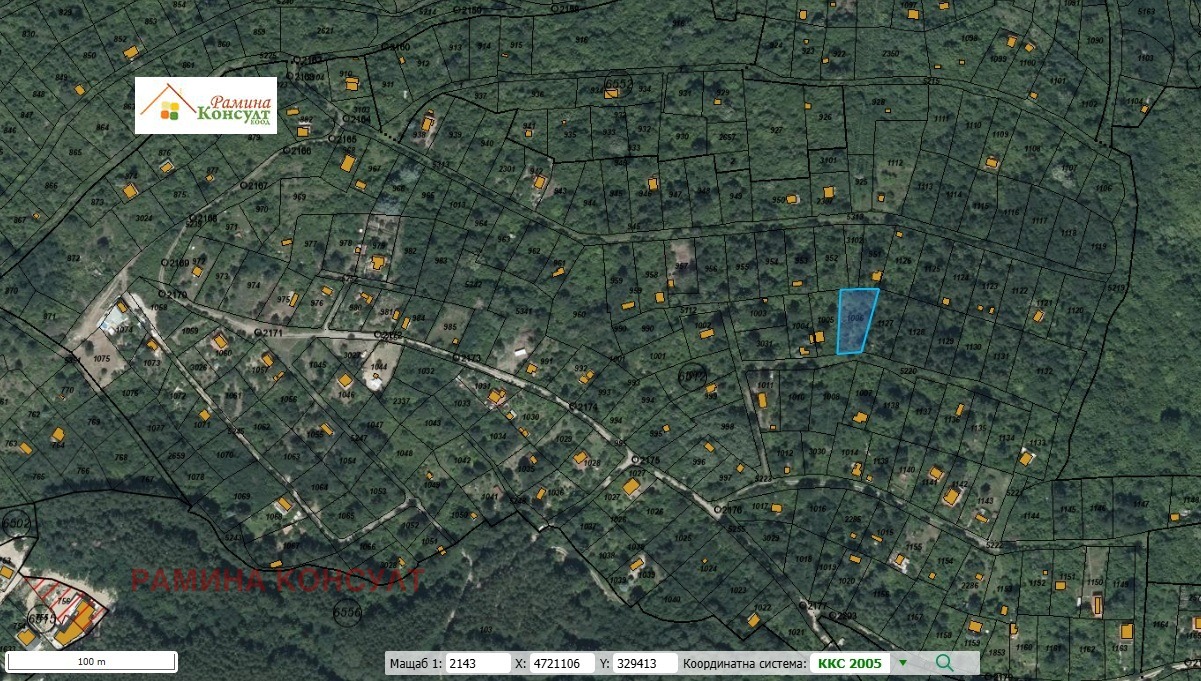Viewport: 1201px width, 681px height.
Task: Open the coordinate system dropdown arrow
Action: [x=903, y=662]
